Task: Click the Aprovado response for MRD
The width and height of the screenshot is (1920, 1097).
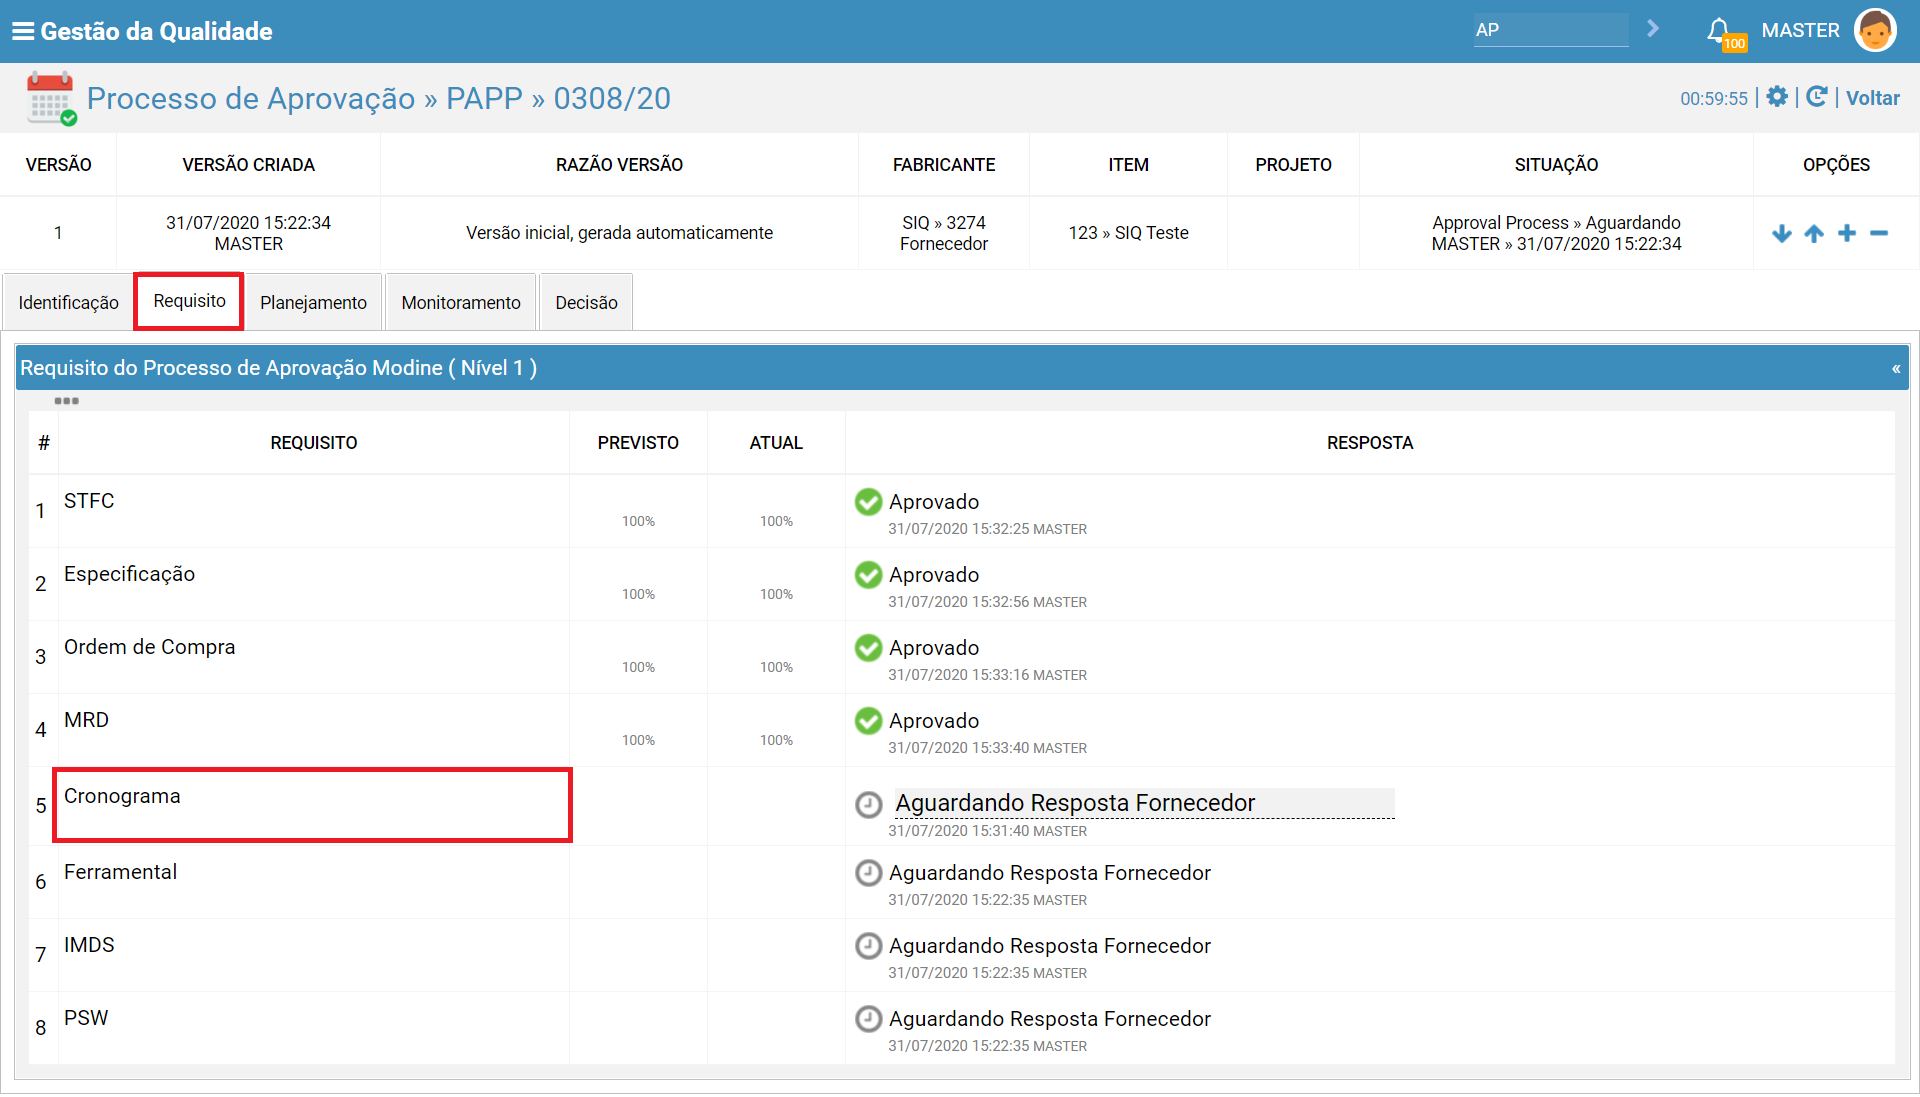Action: coord(933,721)
